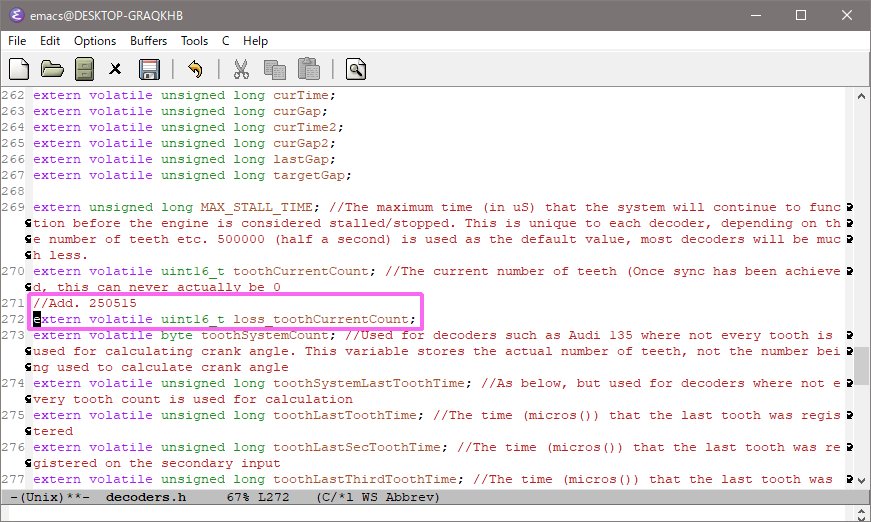
Task: Click the Emacs logo in title bar
Action: (x=16, y=15)
